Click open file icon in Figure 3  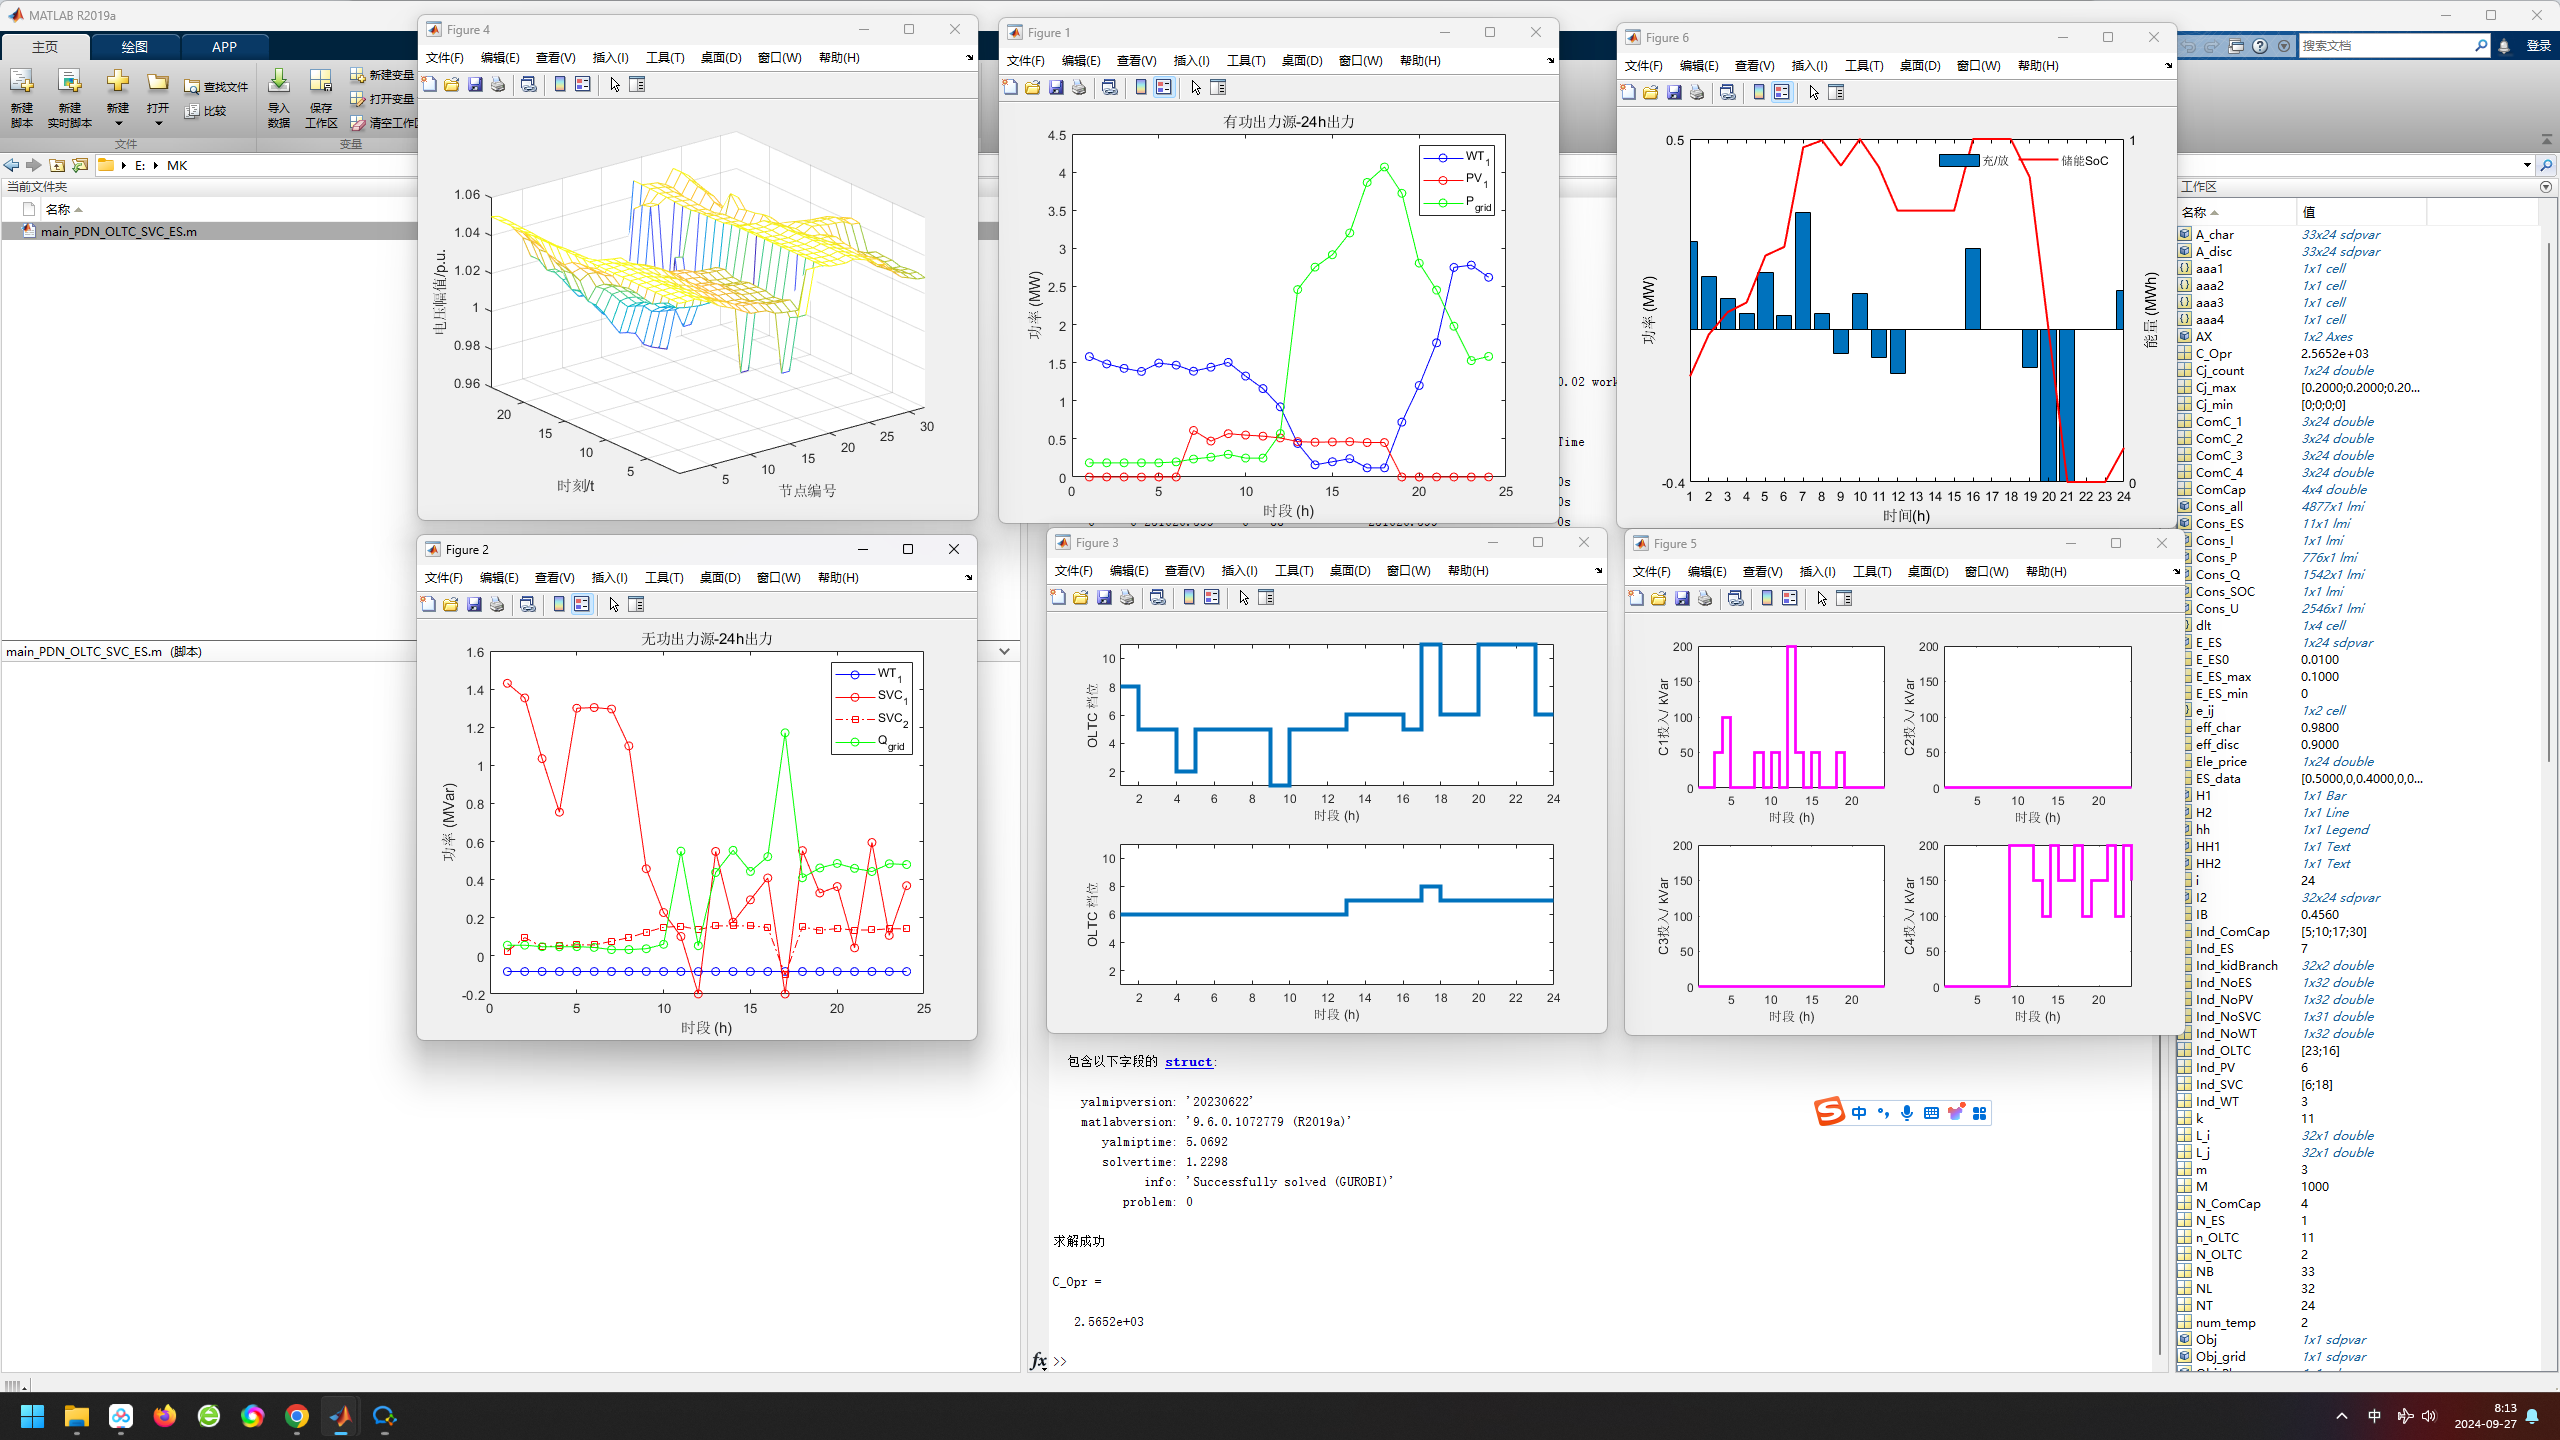[1081, 598]
